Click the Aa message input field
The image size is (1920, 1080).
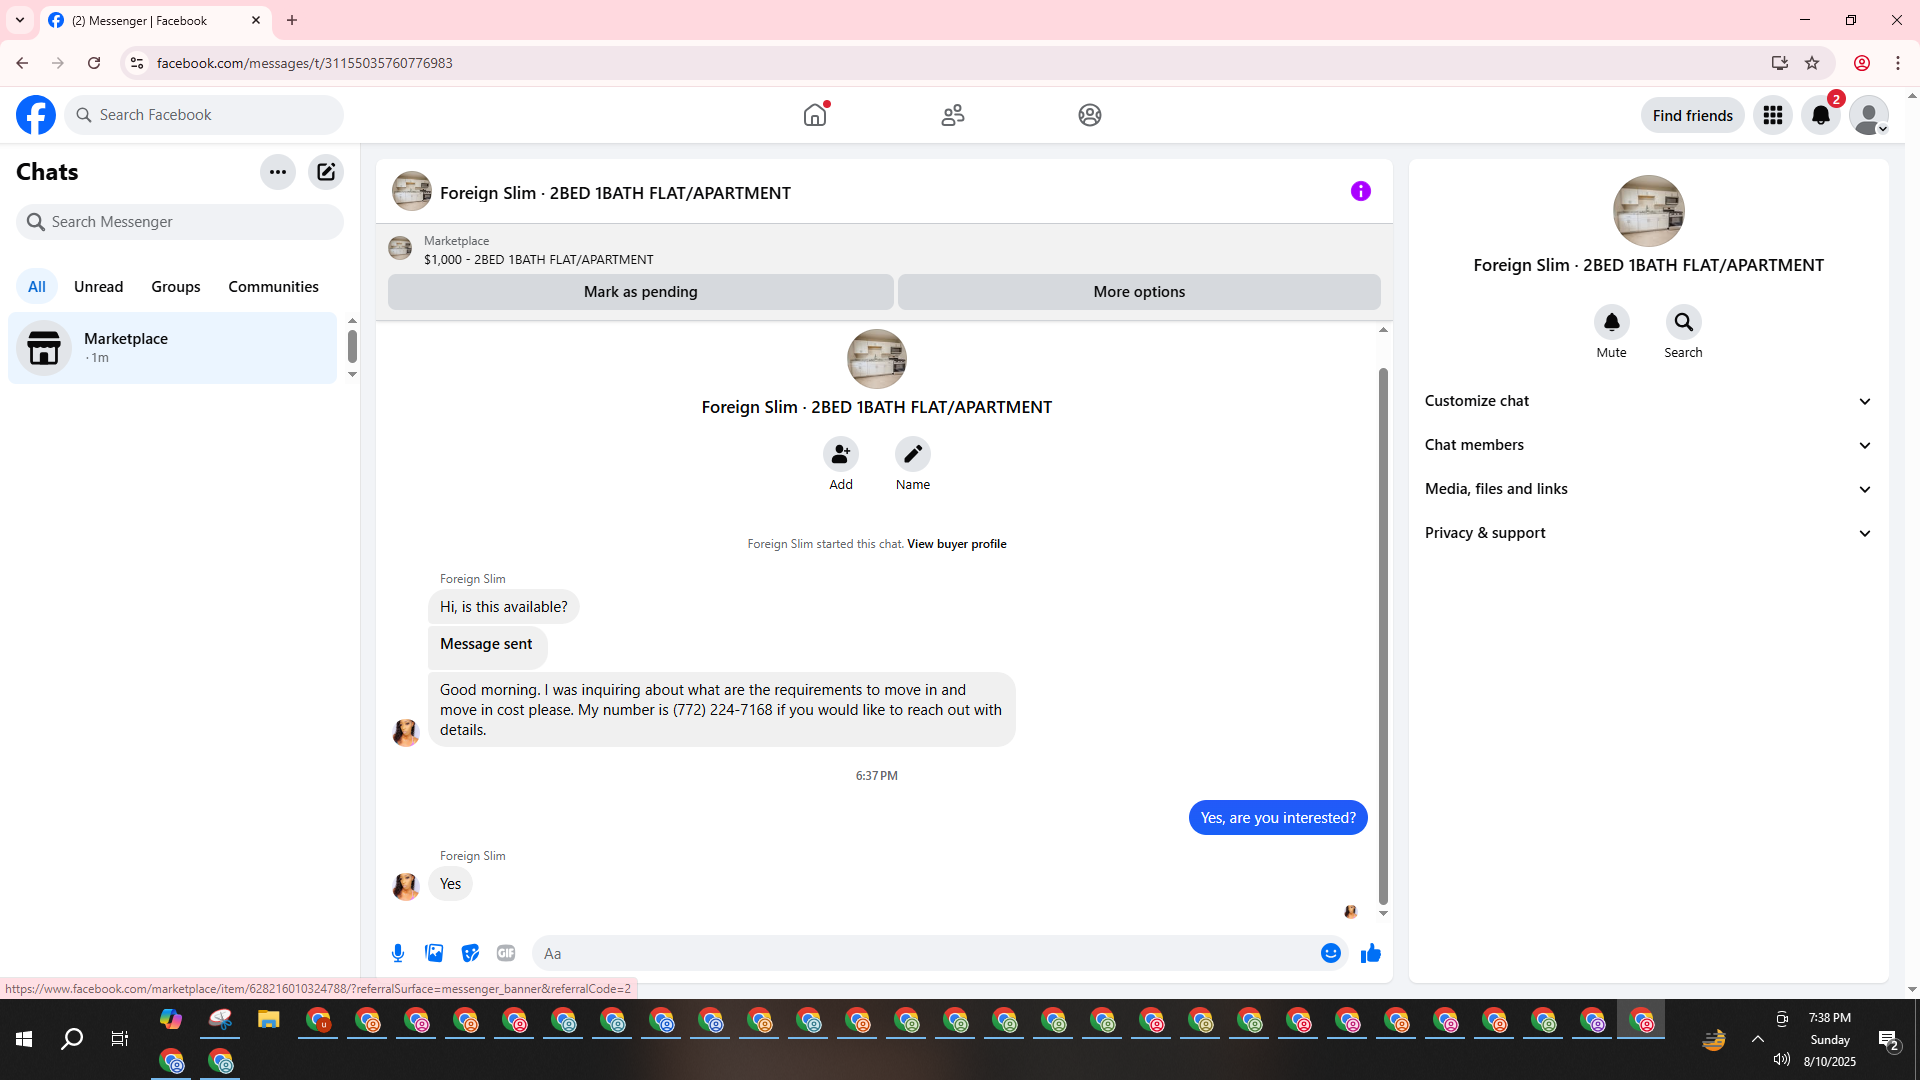920,953
